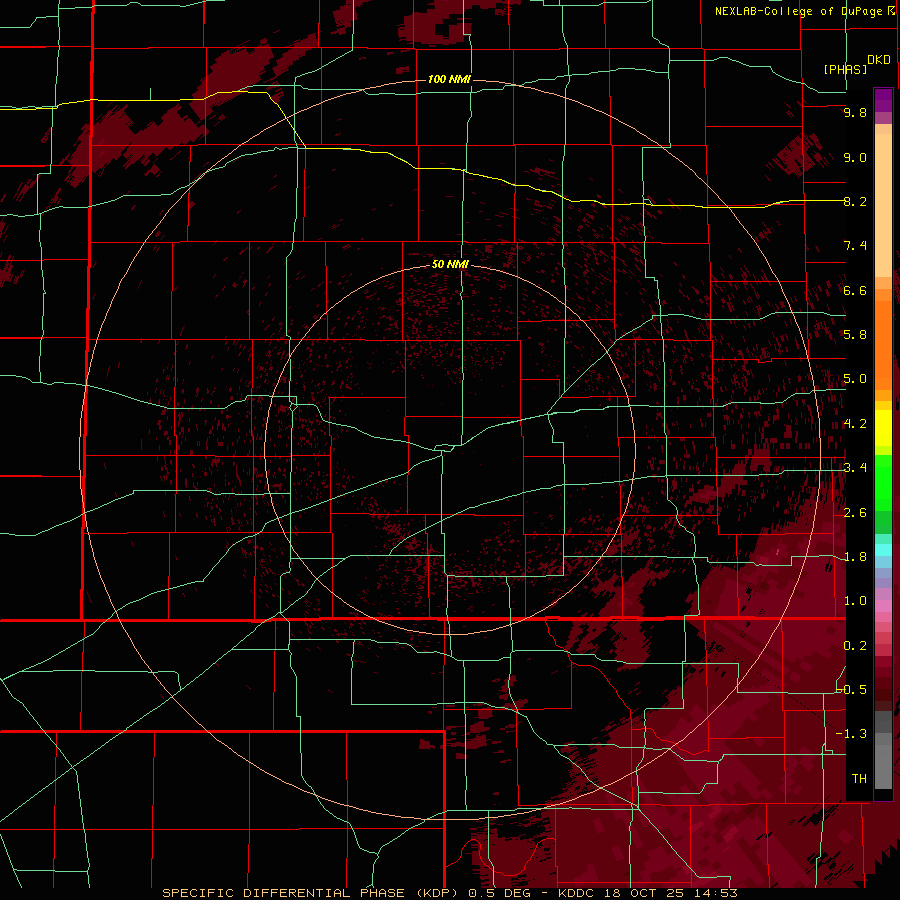
Task: Pick the yellow band in the color bar
Action: [x=883, y=428]
